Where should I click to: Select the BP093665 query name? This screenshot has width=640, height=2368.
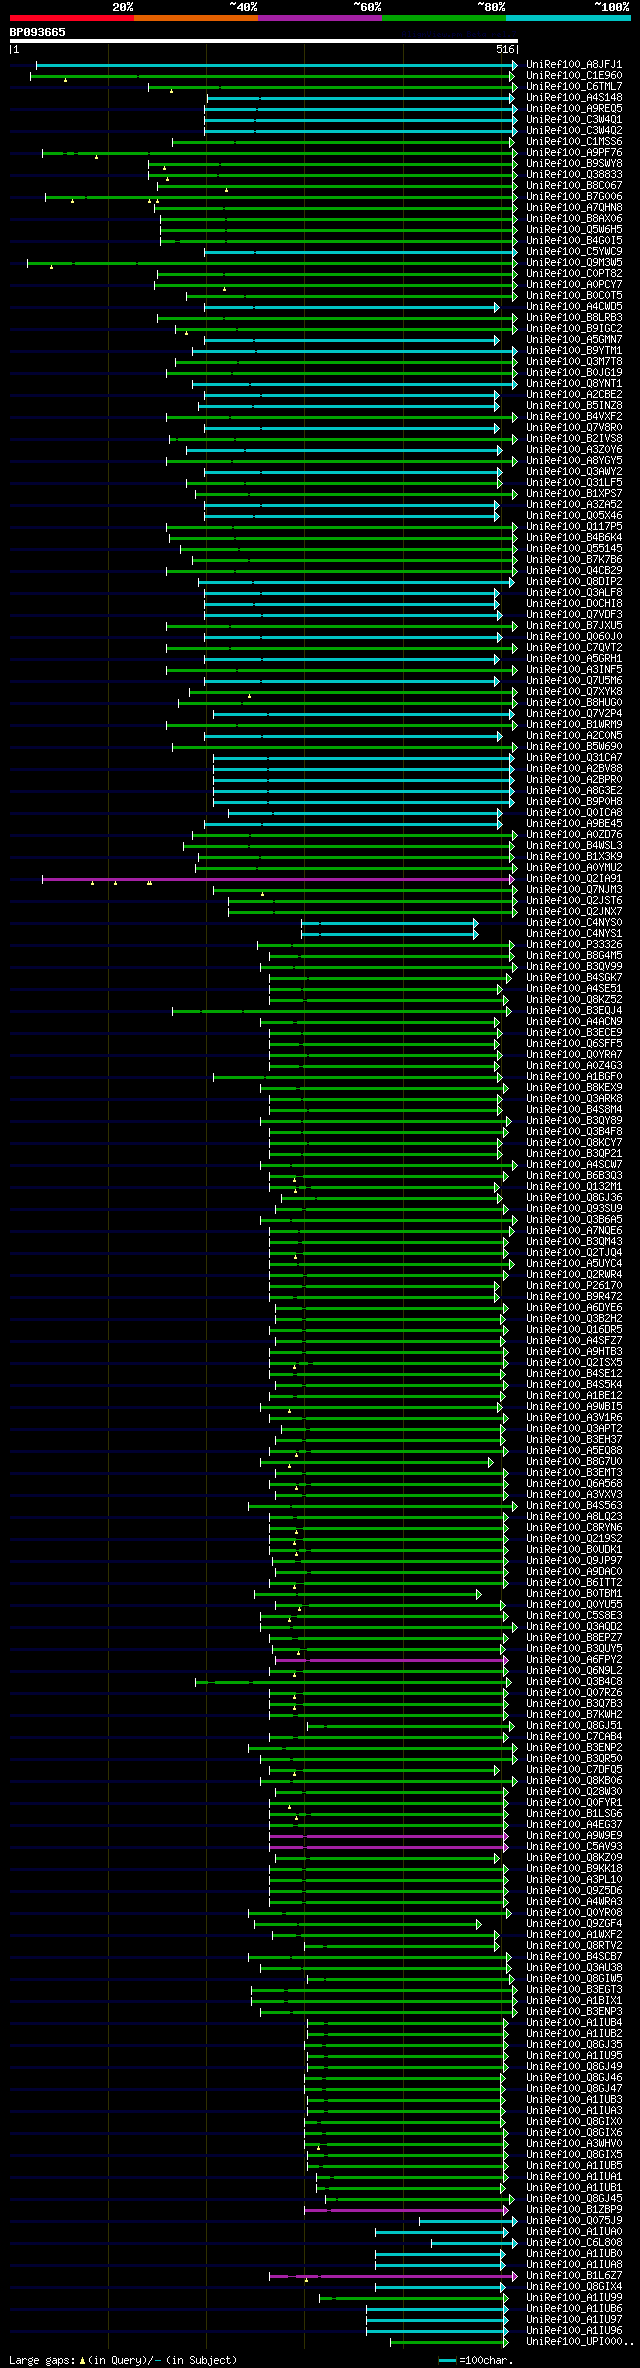tap(38, 32)
